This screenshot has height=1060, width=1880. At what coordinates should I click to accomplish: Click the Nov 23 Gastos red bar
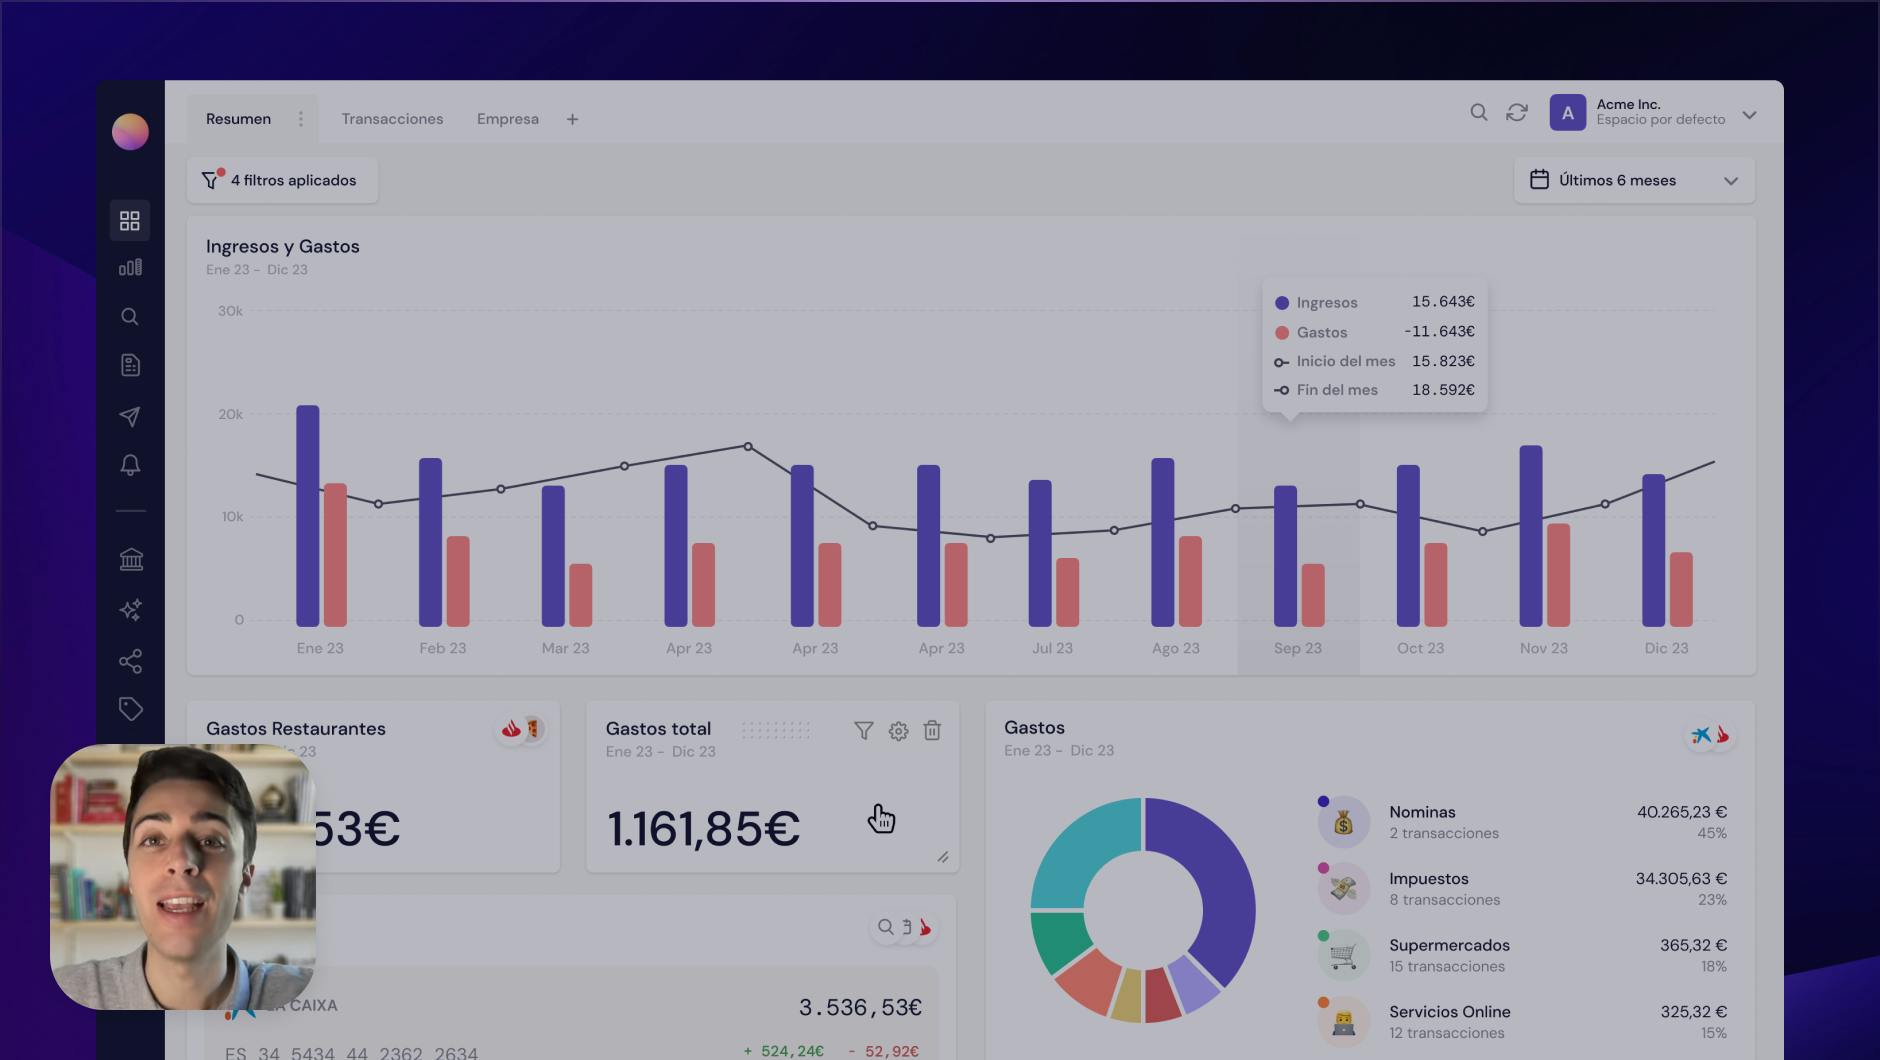(1558, 575)
